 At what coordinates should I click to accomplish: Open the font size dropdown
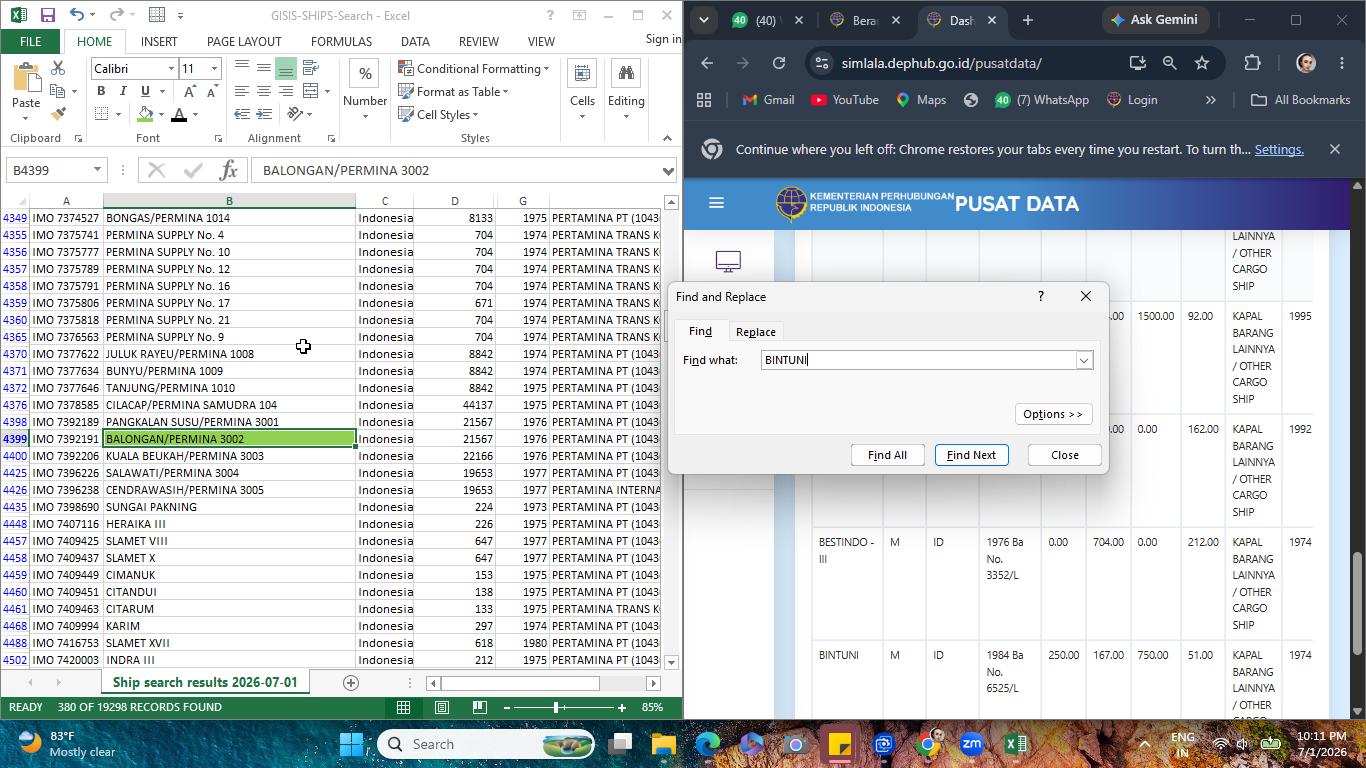(214, 68)
